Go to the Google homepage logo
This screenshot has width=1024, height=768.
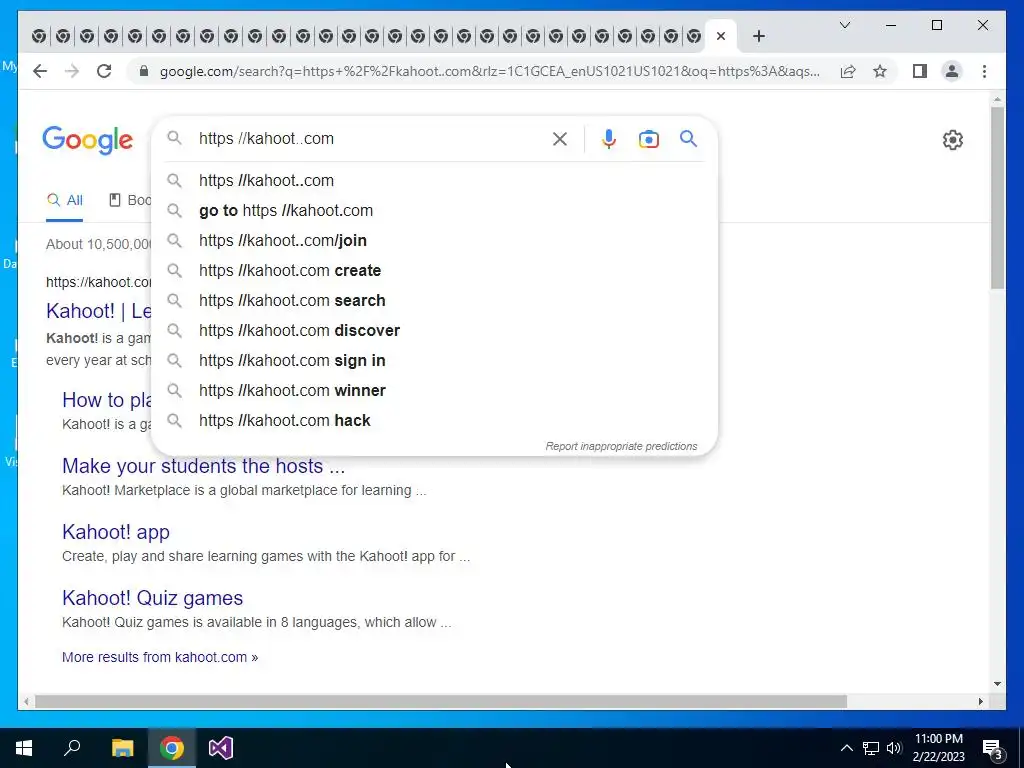coord(88,140)
